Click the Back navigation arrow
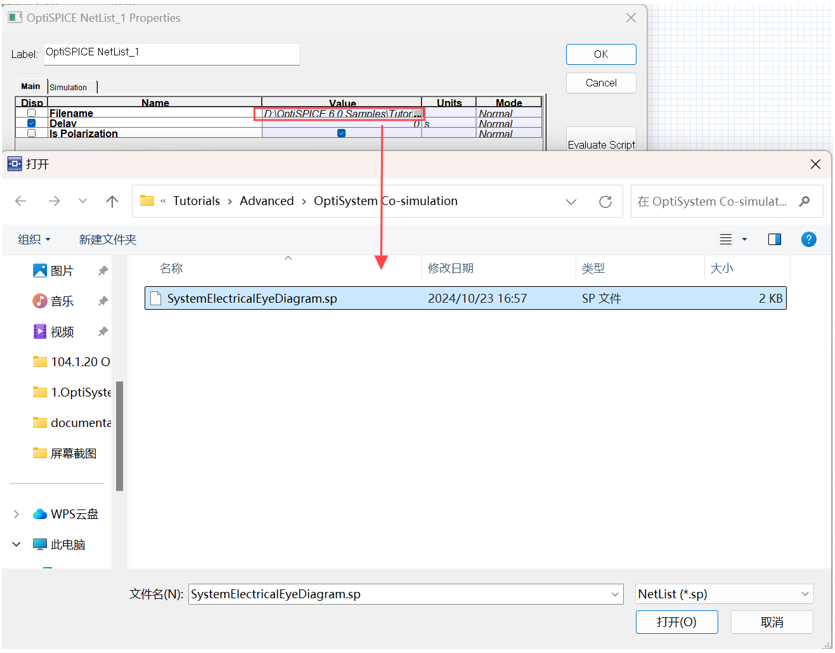 21,201
